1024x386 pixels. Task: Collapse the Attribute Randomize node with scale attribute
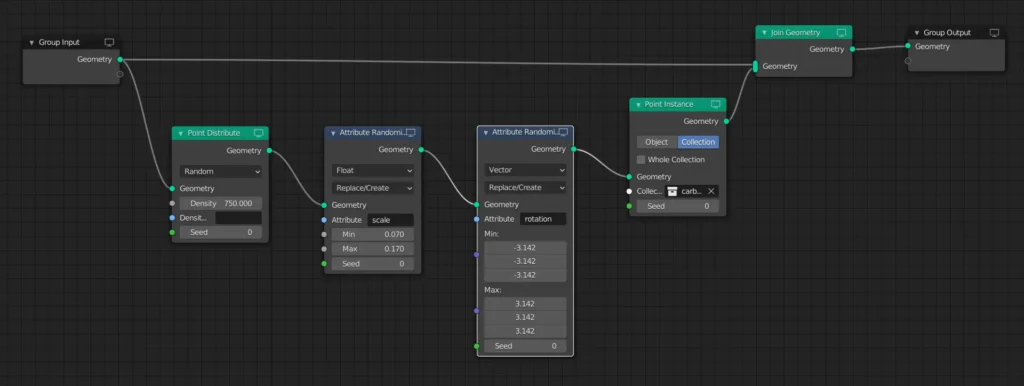(333, 133)
